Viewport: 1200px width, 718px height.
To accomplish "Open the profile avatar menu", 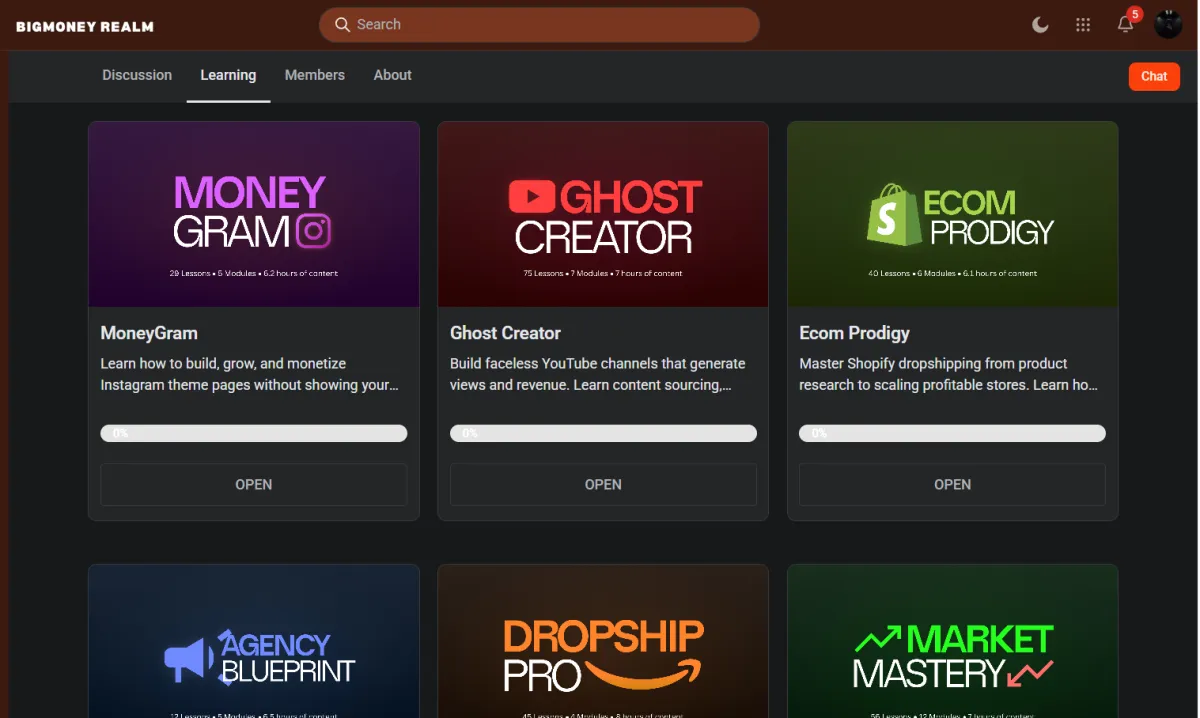I will (x=1168, y=24).
